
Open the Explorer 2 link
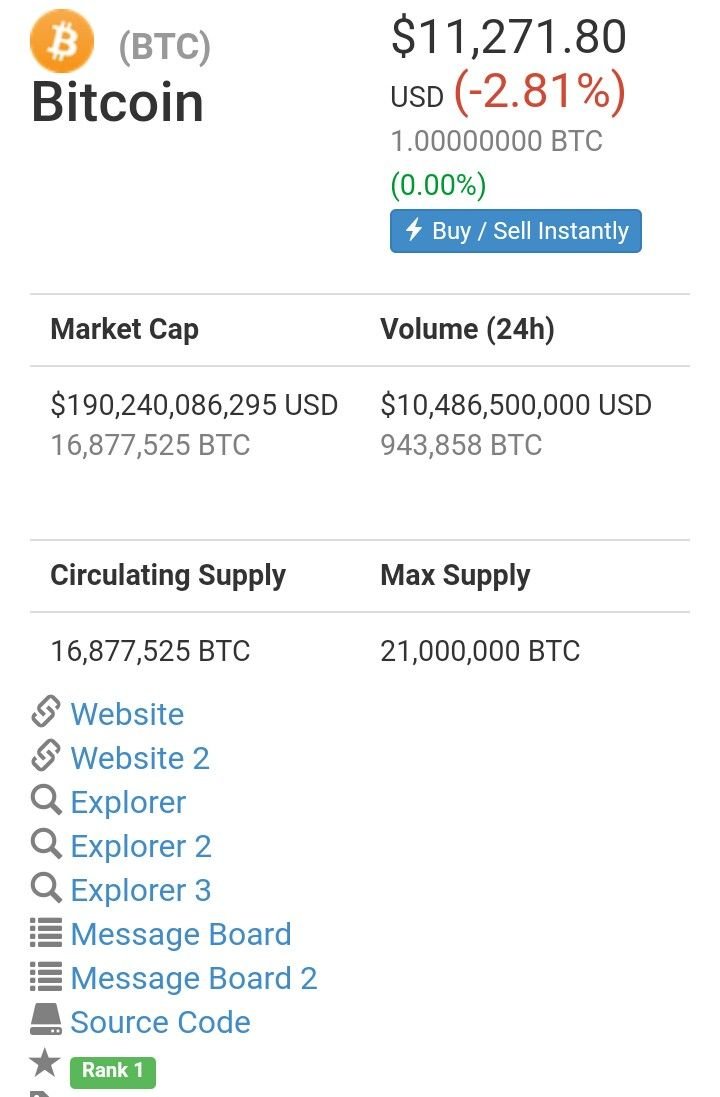[x=141, y=847]
